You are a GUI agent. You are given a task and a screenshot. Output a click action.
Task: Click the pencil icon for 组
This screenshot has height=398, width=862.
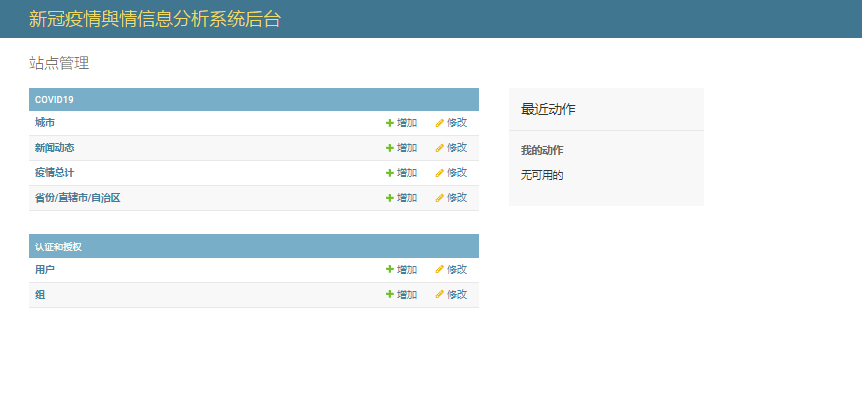(439, 295)
